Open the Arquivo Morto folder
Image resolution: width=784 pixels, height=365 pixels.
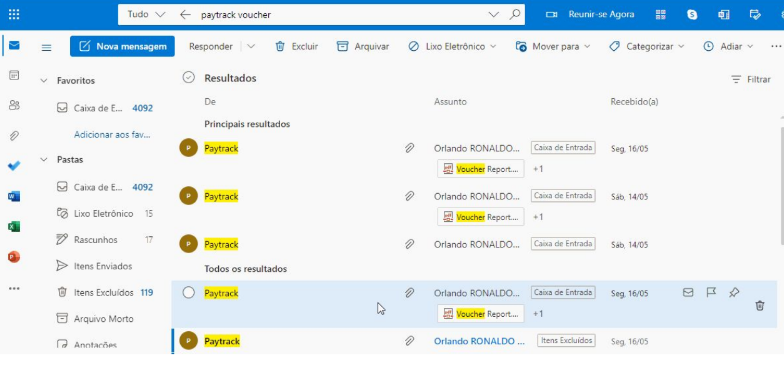[104, 319]
